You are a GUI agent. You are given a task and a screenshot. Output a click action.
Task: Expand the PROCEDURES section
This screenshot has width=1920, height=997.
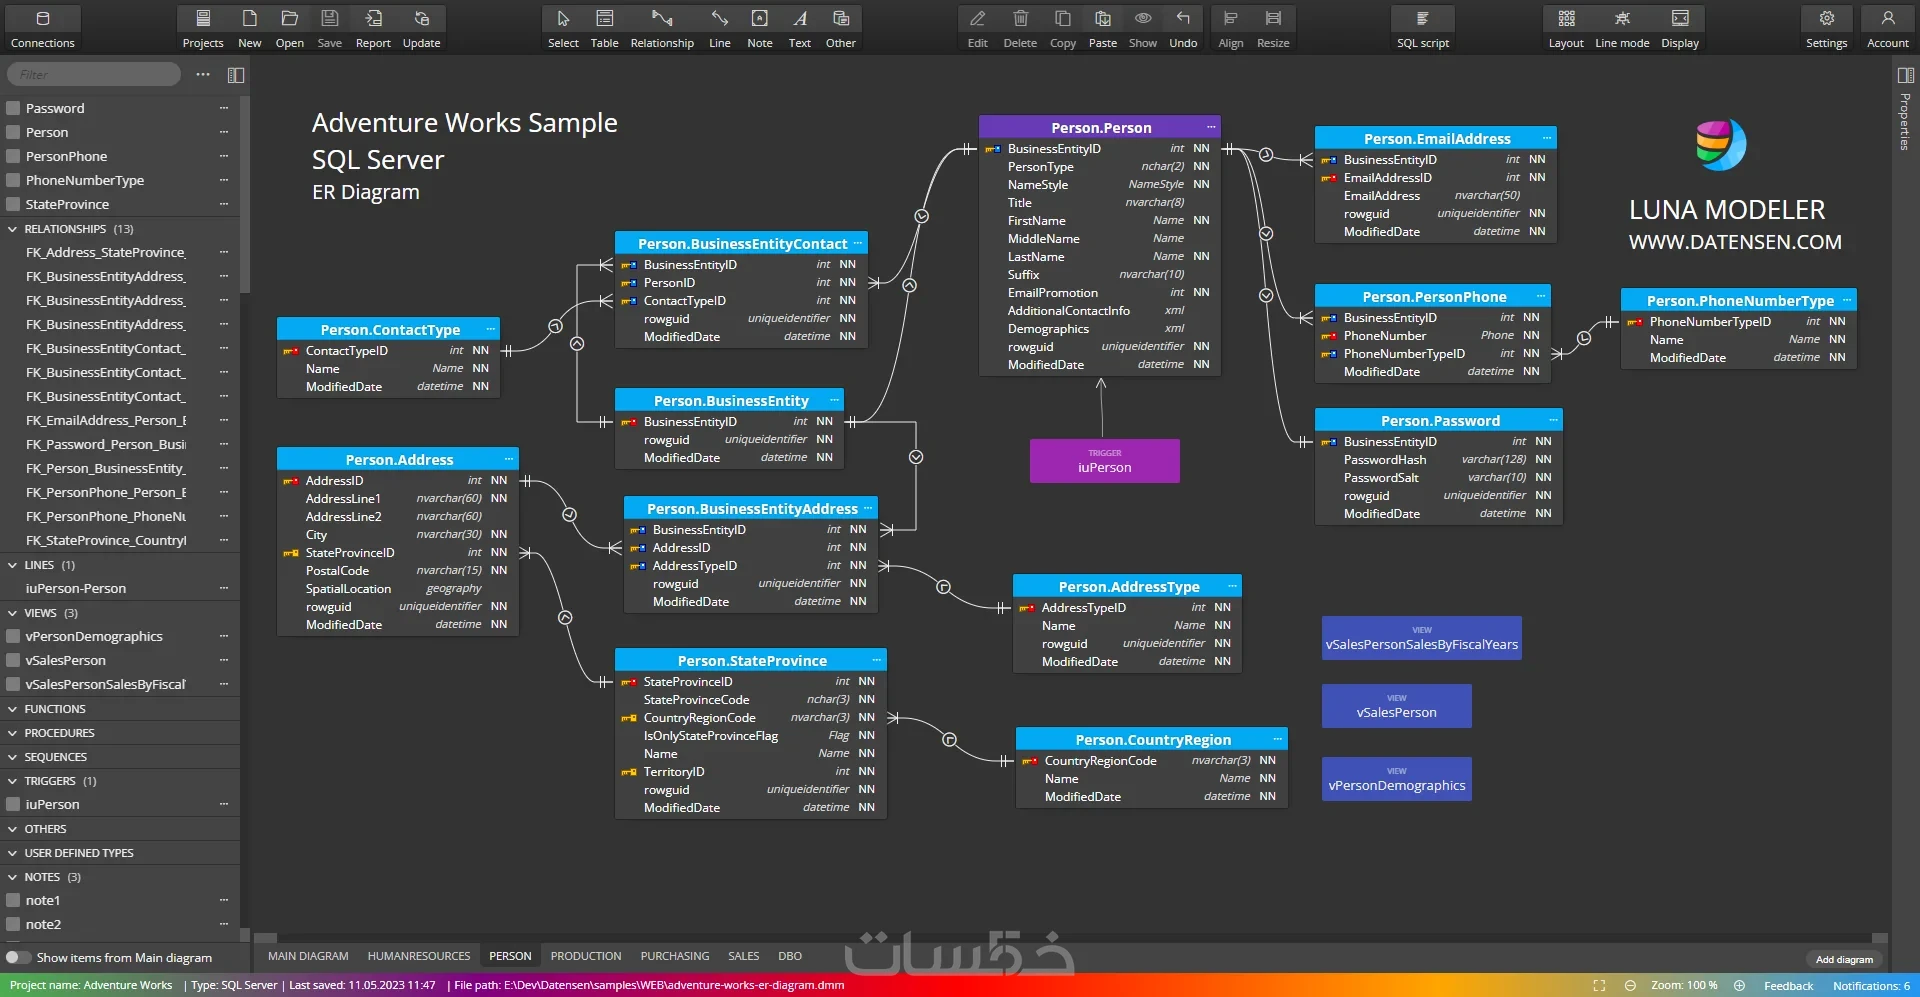coord(13,733)
